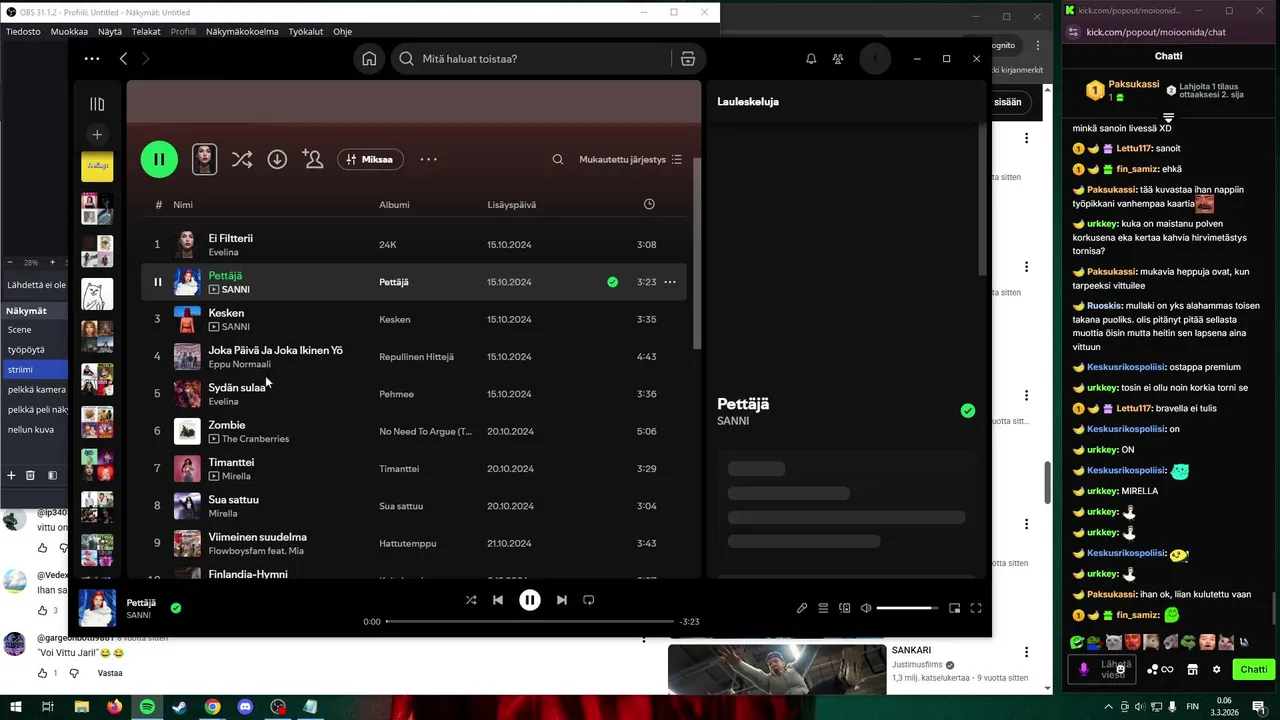Toggle shuffle next to the playlist cover

tap(242, 159)
